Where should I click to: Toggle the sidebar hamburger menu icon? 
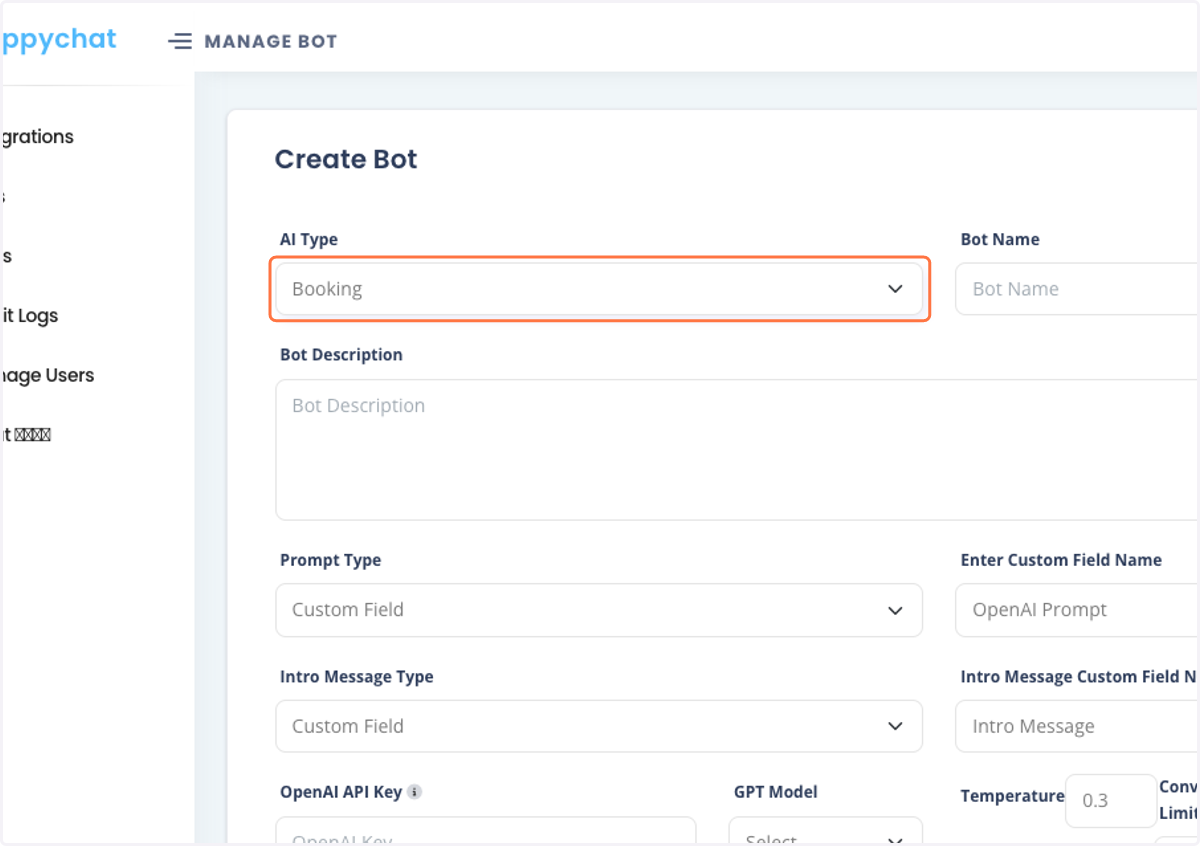pyautogui.click(x=180, y=42)
